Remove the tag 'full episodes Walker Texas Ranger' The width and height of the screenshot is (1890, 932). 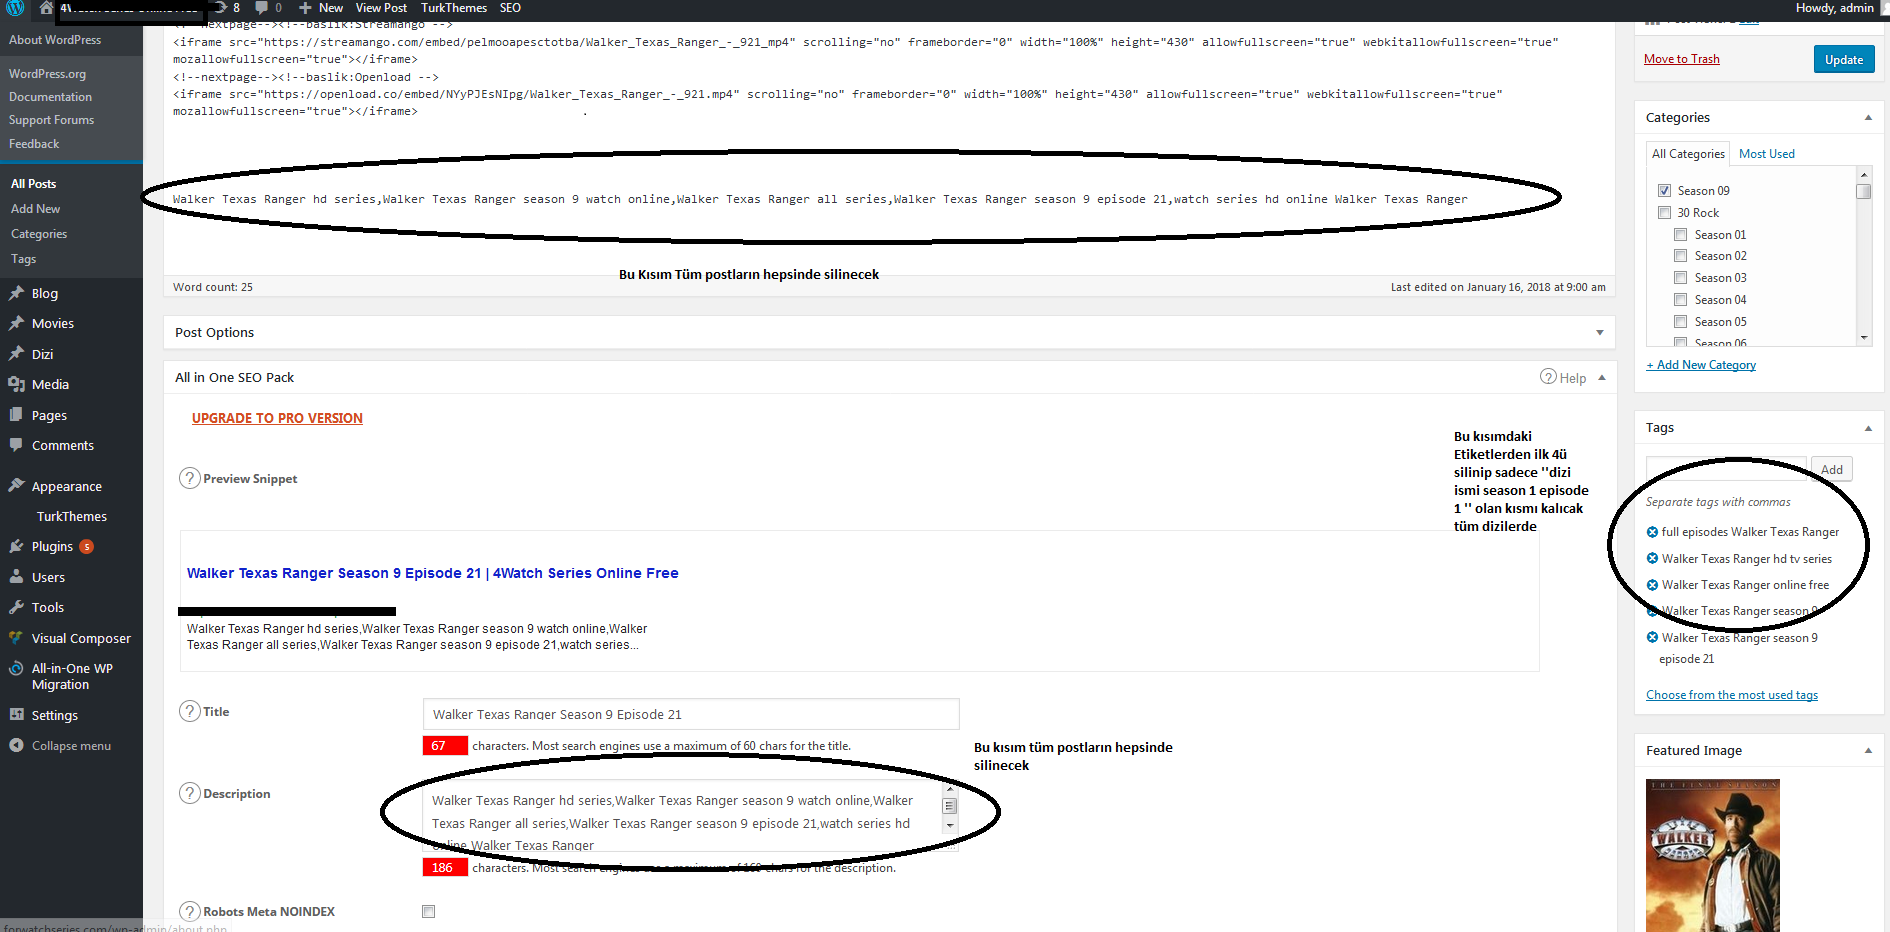(x=1652, y=532)
